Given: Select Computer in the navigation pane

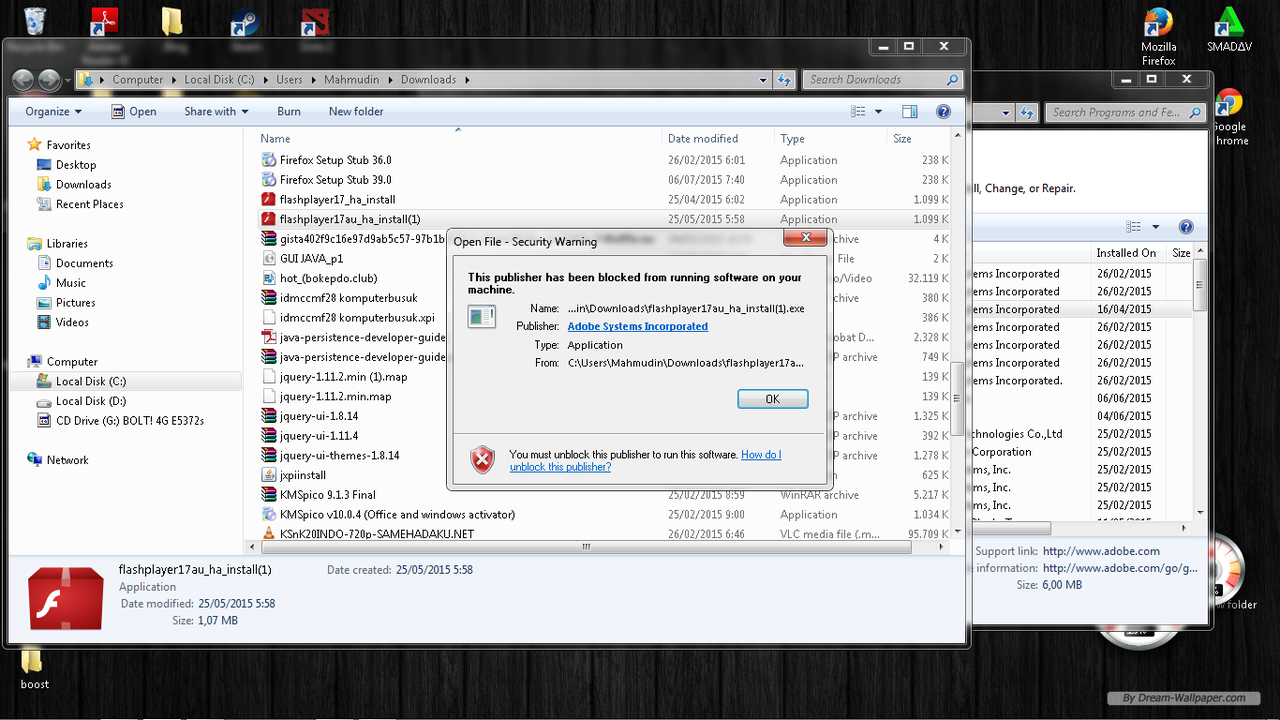Looking at the screenshot, I should click(x=72, y=362).
